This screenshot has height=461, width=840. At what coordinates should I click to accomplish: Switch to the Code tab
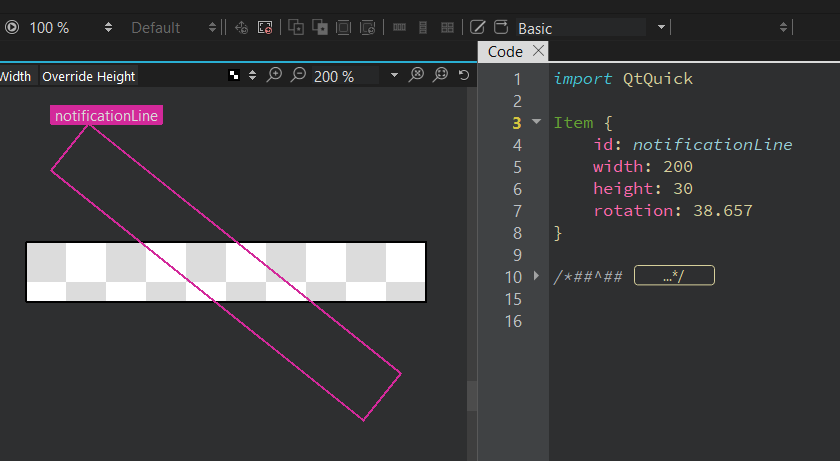tap(505, 52)
